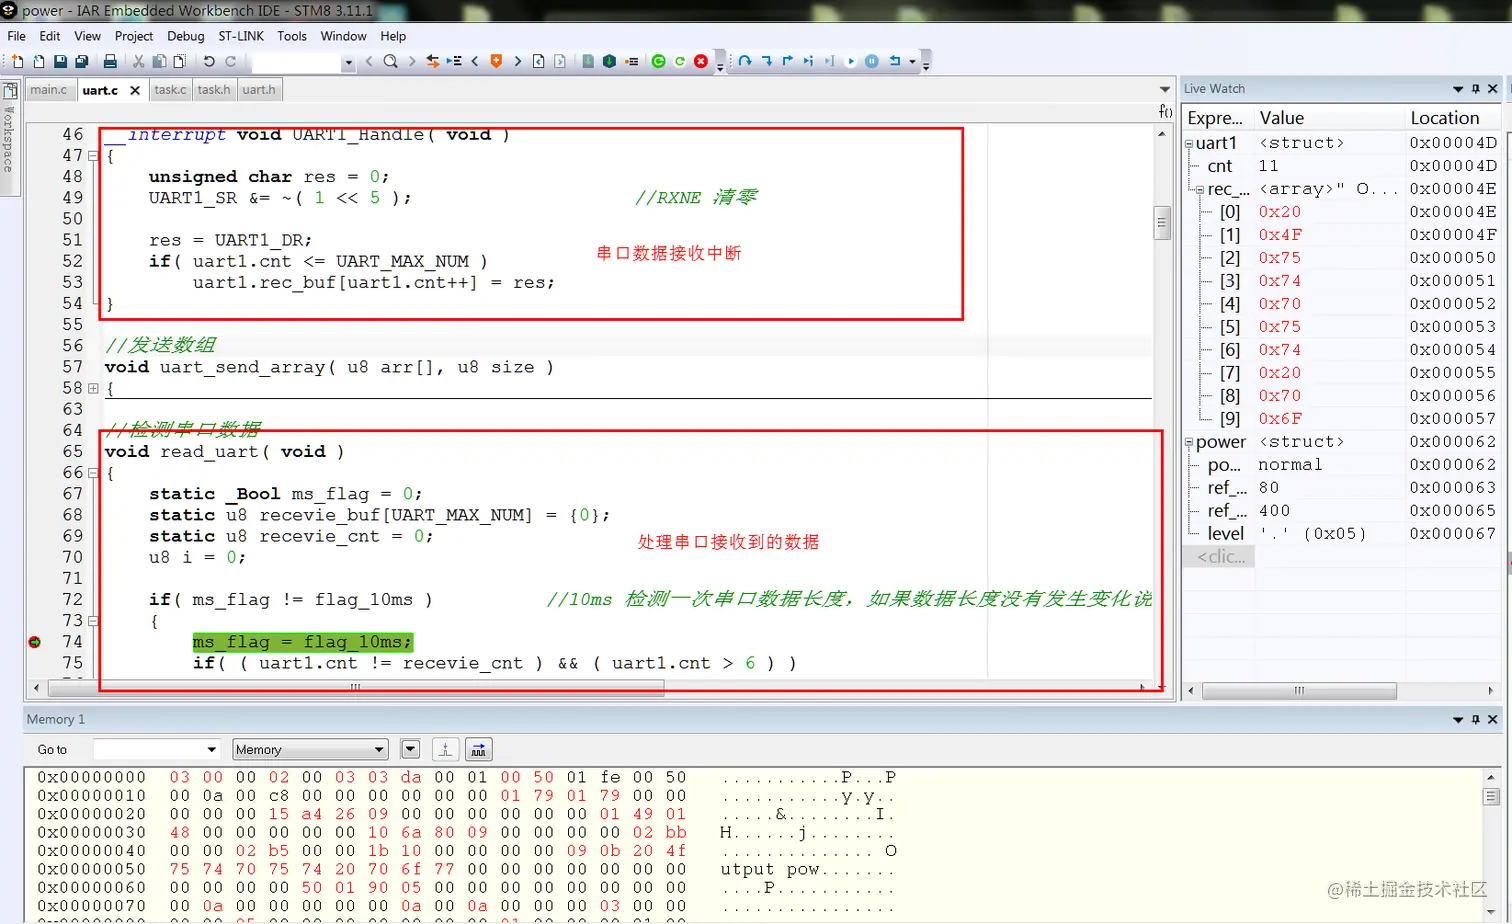
Task: Click the Workspace side panel tab
Action: pos(10,137)
